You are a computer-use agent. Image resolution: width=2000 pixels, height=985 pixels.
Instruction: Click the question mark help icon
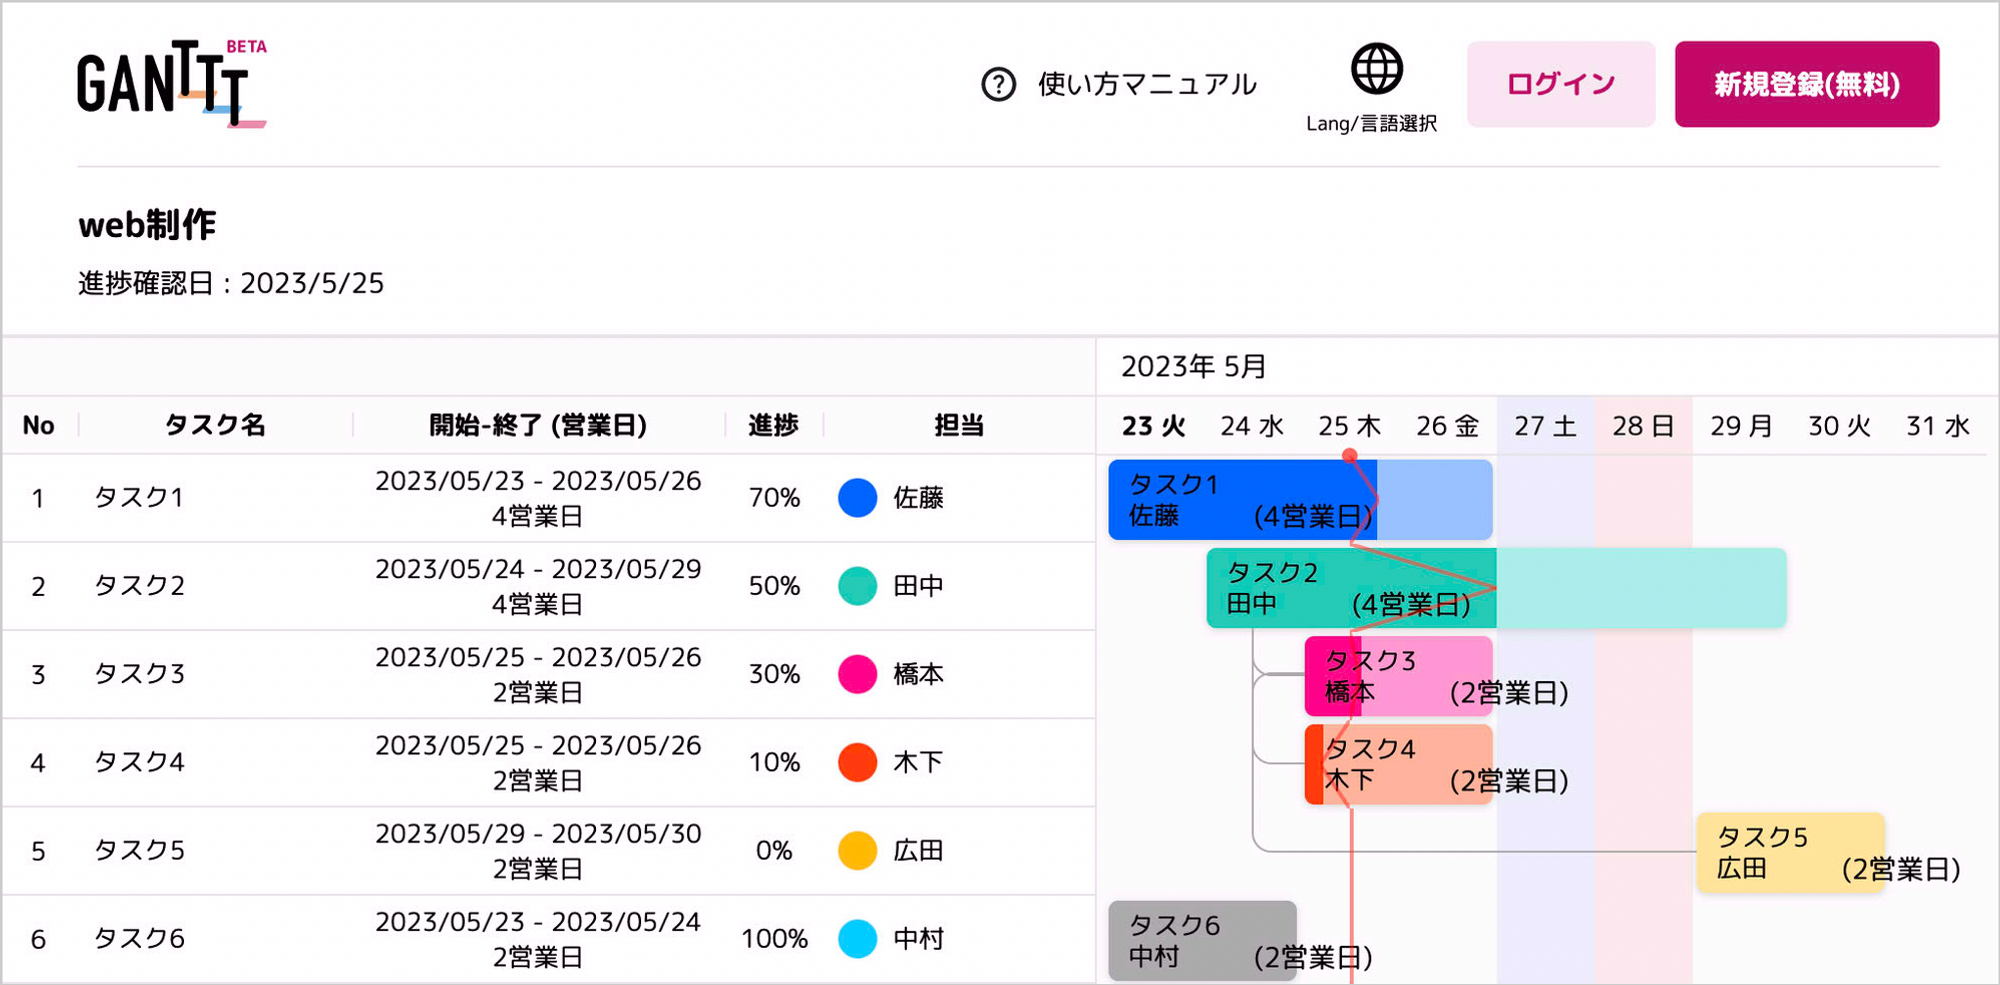[998, 85]
